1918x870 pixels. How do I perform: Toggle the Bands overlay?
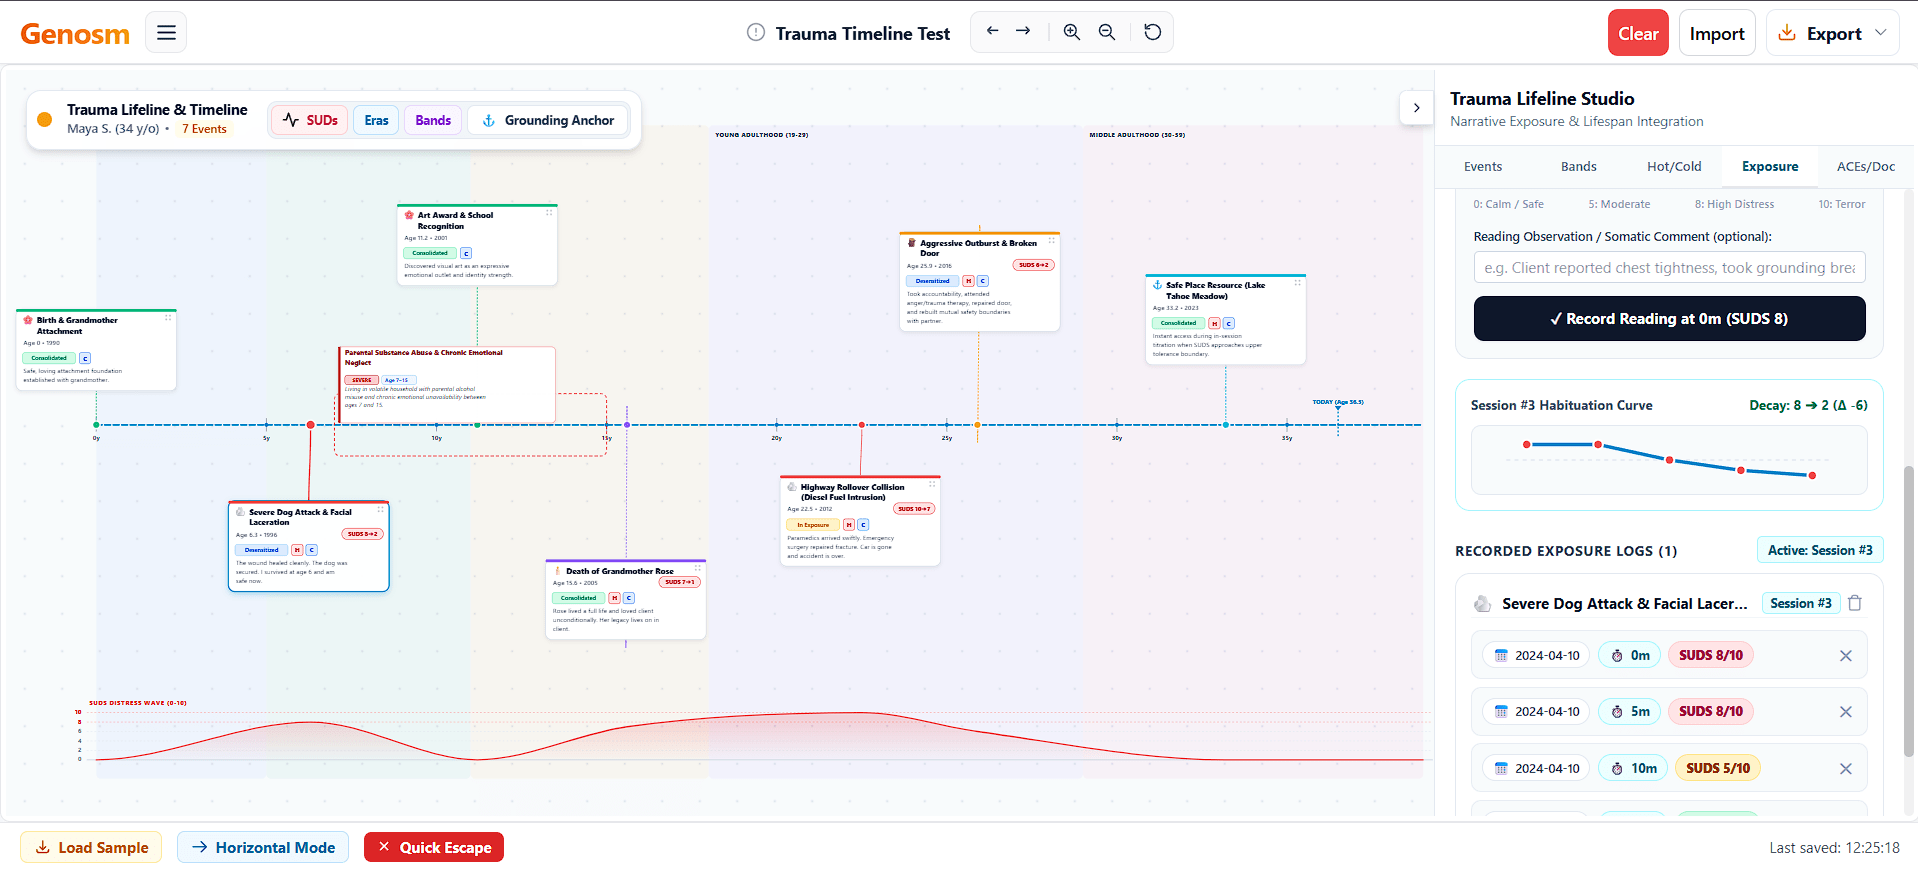tap(433, 120)
